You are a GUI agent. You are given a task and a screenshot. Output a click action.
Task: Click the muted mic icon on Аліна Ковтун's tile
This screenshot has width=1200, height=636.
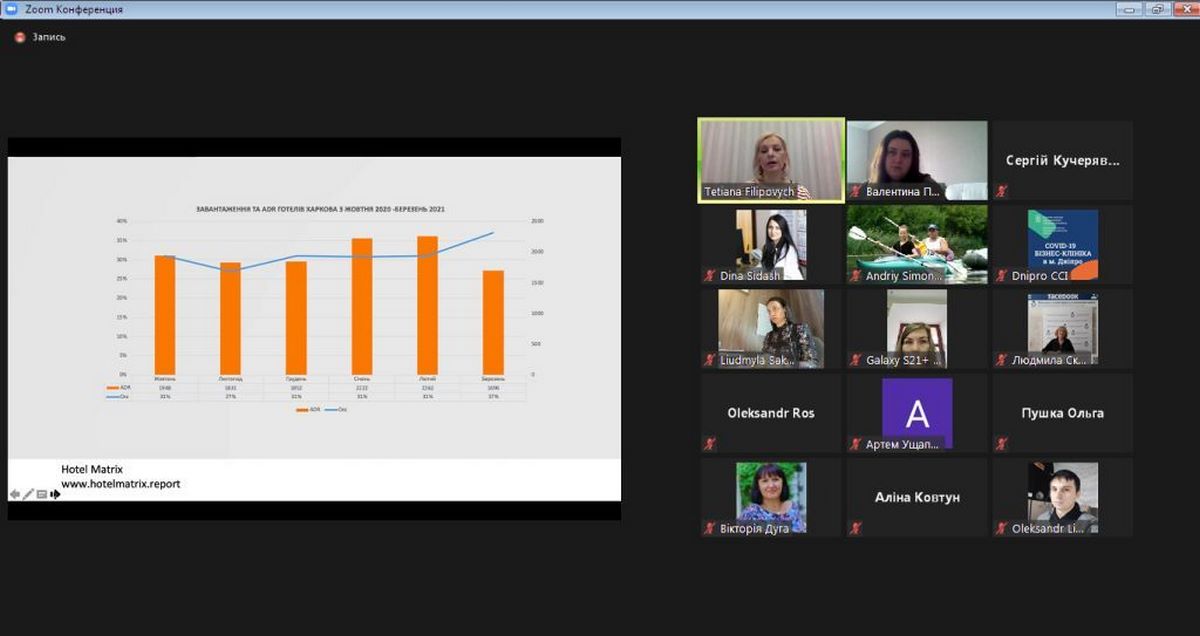856,528
